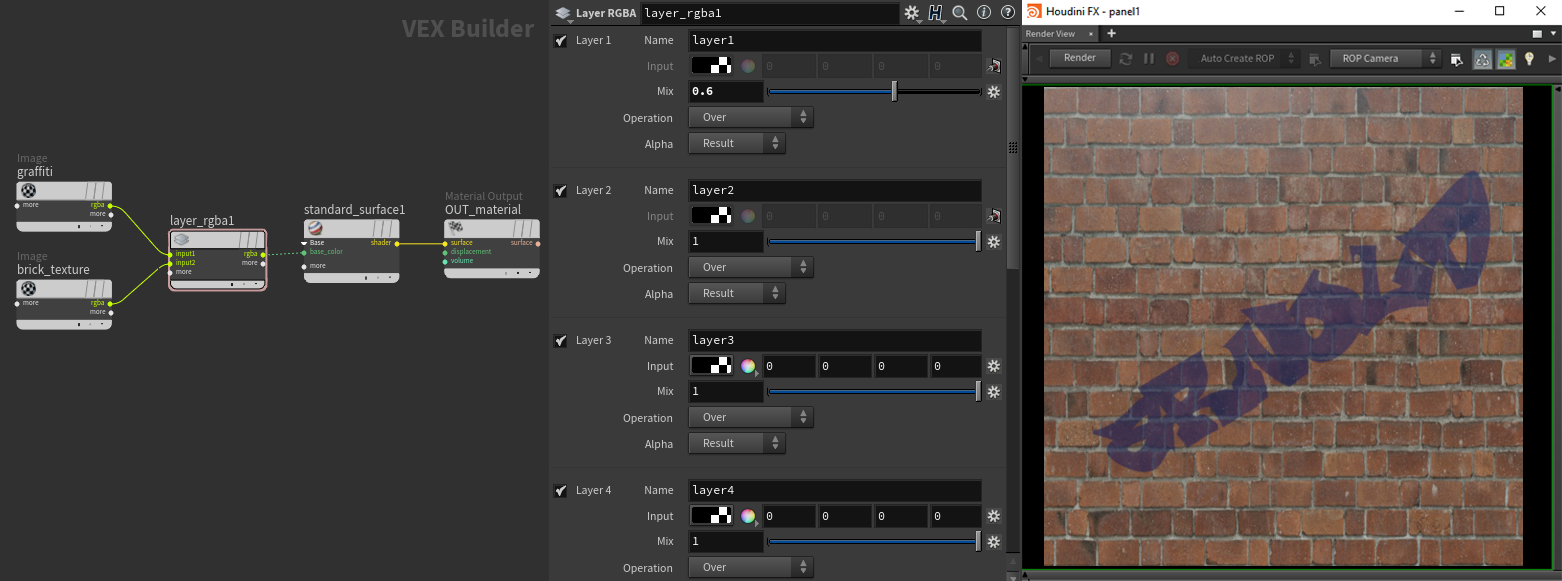
Task: Open Layer 2 Mix gear menu
Action: (994, 242)
